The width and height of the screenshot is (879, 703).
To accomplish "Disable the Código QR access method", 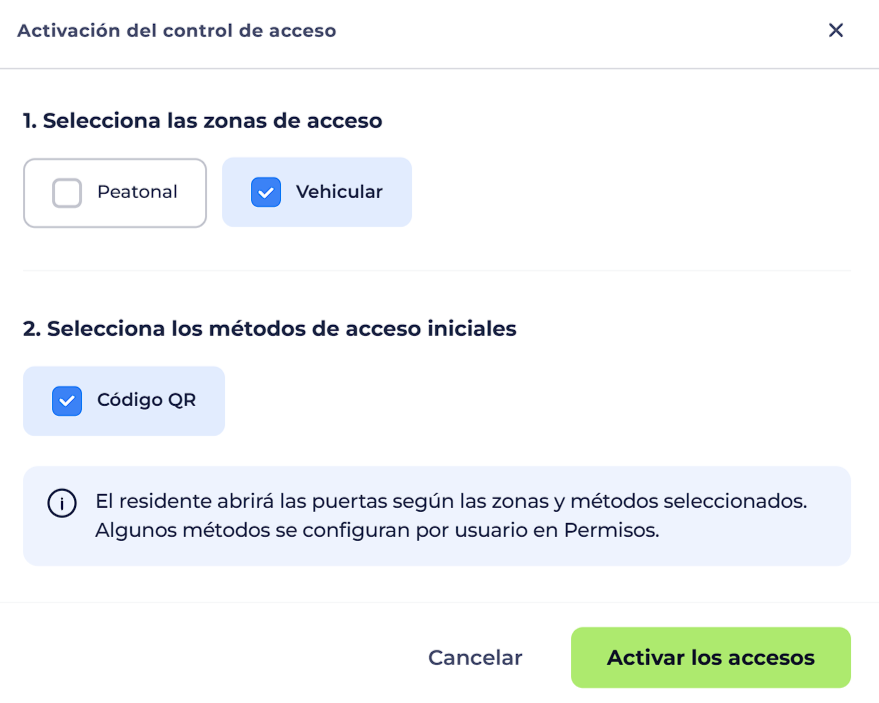I will point(124,401).
